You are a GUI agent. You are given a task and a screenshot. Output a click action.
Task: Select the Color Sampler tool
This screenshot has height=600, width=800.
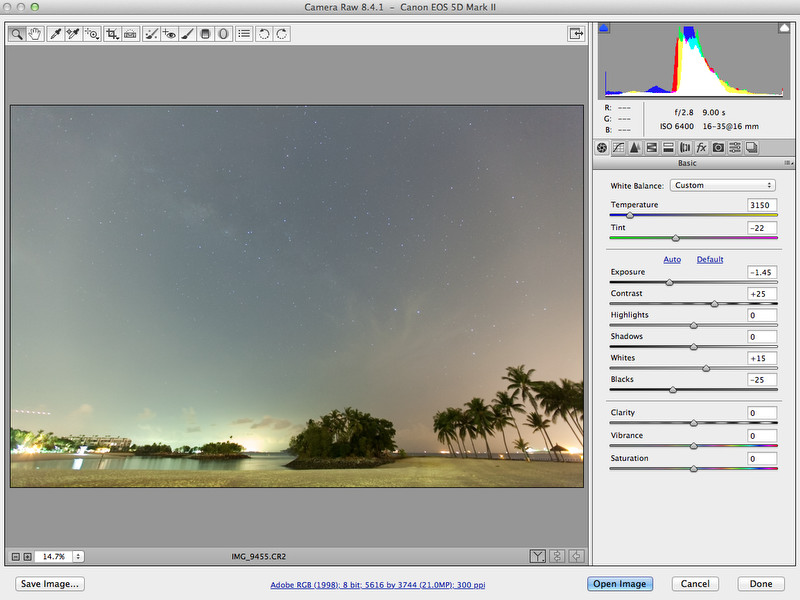(73, 34)
